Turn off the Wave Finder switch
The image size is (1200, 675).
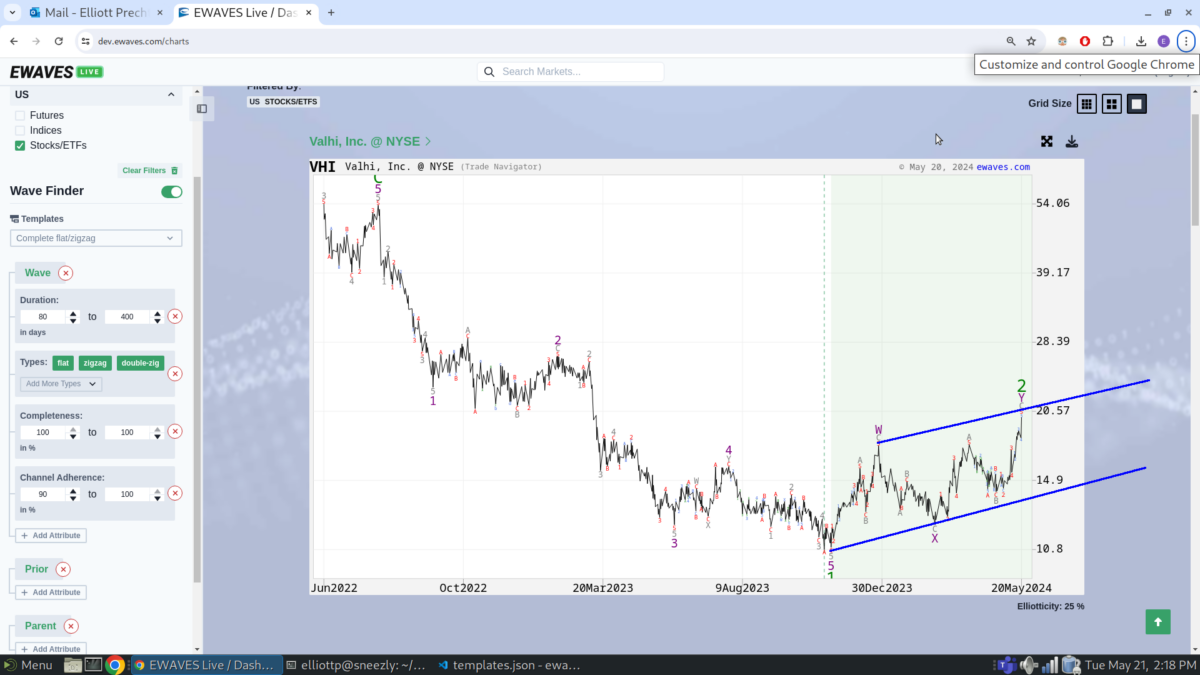pyautogui.click(x=172, y=192)
